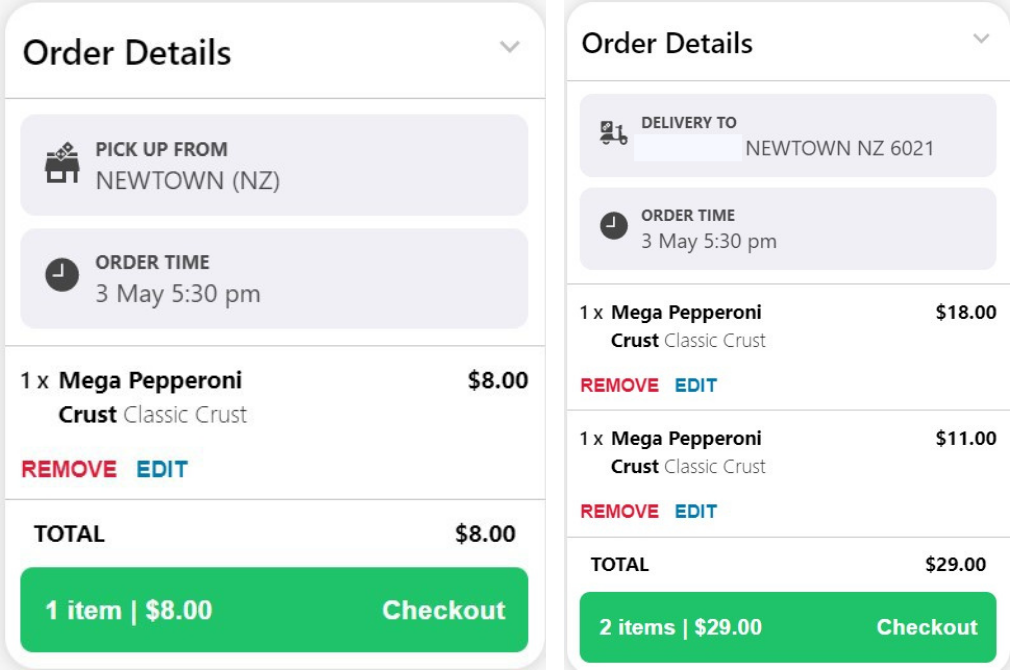Remove the $11.00 Mega Pepperoni
Image resolution: width=1010 pixels, height=670 pixels.
[x=619, y=511]
